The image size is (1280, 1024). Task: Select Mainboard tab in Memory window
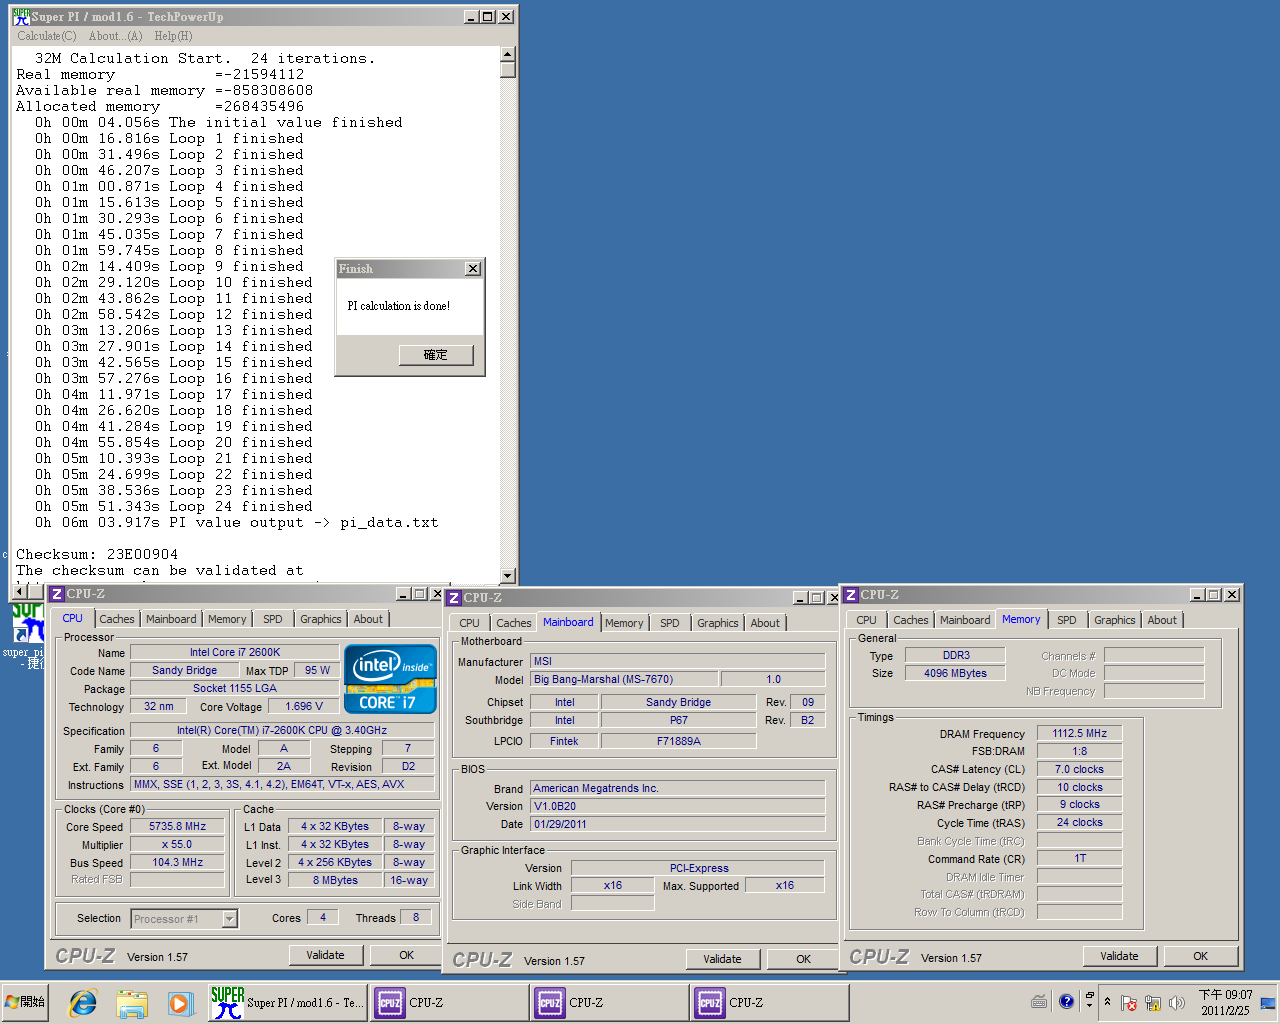[965, 620]
